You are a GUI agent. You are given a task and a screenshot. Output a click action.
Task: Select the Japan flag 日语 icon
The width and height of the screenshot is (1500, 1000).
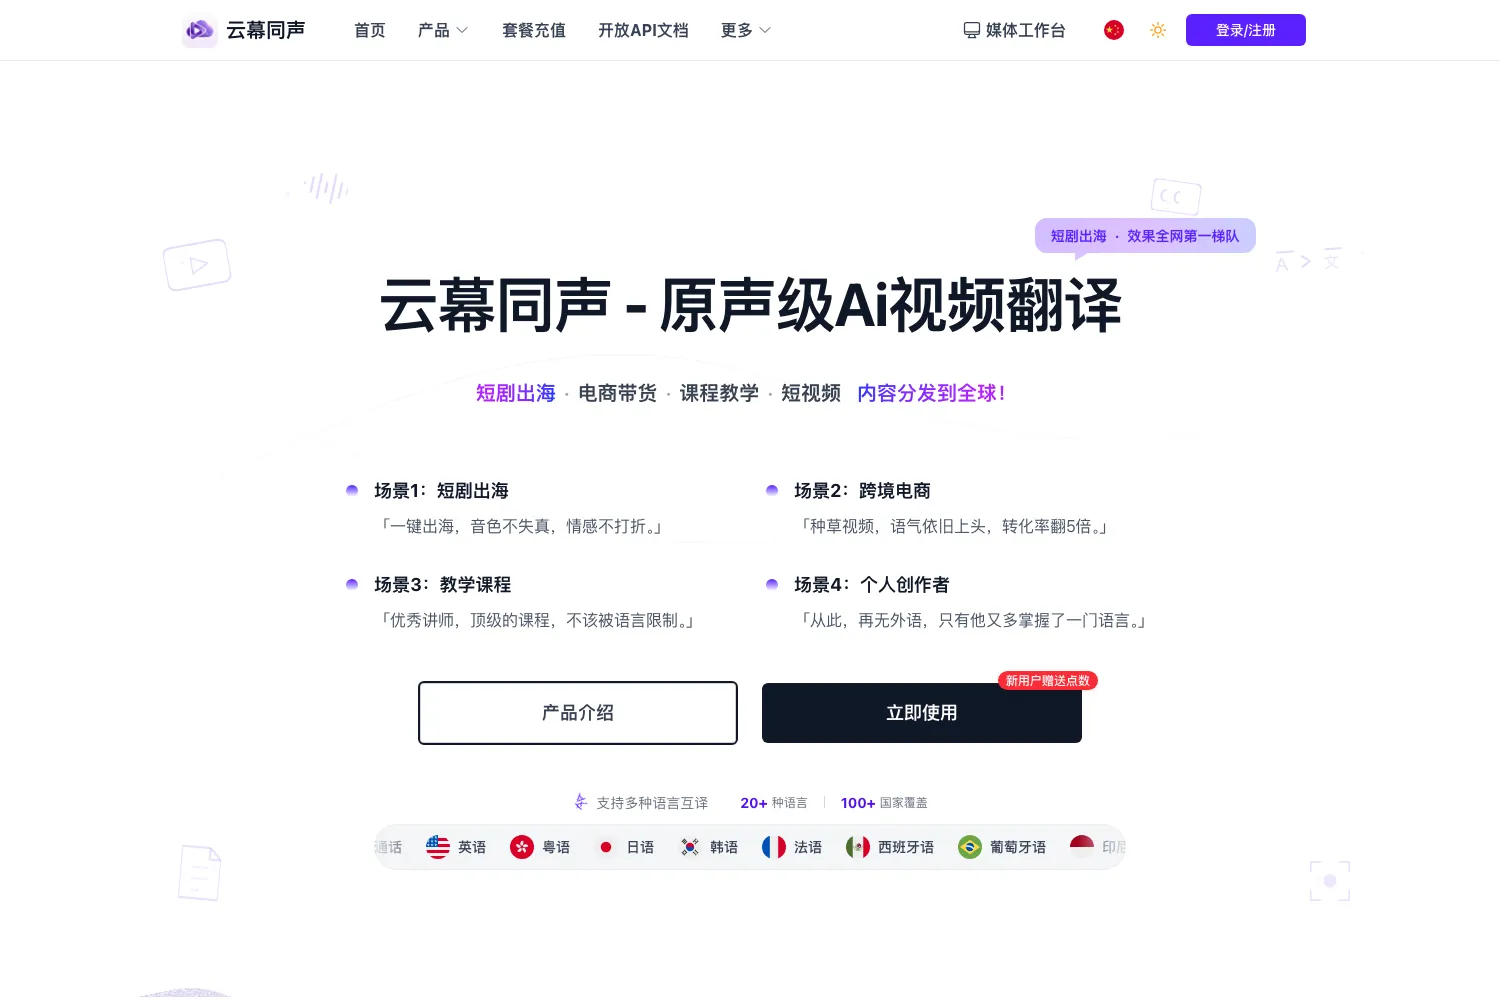point(606,847)
